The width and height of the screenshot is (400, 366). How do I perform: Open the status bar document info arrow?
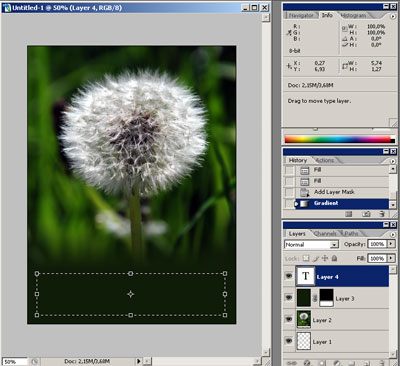point(139,361)
